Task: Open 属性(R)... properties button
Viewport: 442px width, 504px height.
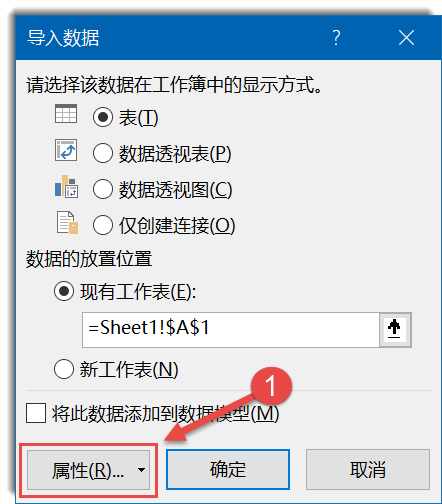Action: (x=88, y=470)
